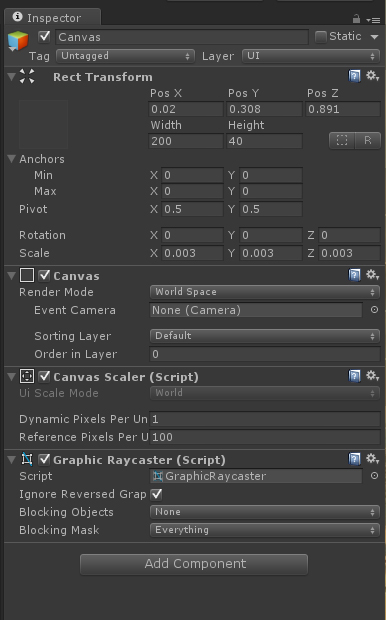The image size is (386, 620).
Task: Open Canvas Scaler help reference
Action: [x=354, y=376]
